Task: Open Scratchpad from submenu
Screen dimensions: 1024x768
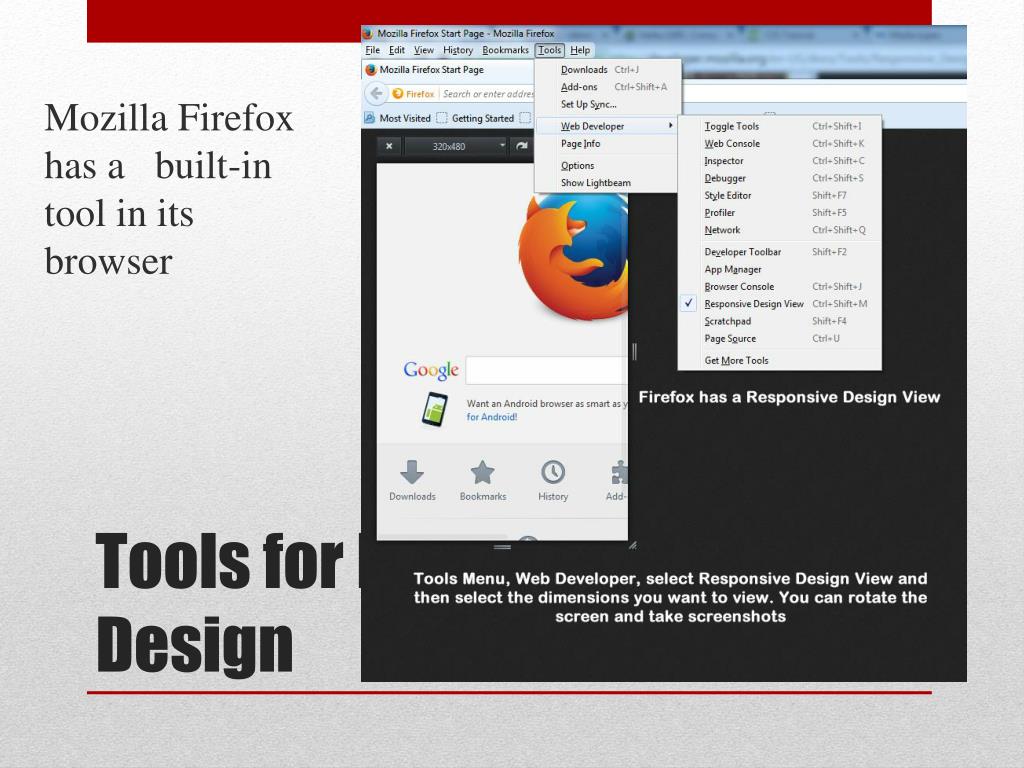Action: pos(780,321)
